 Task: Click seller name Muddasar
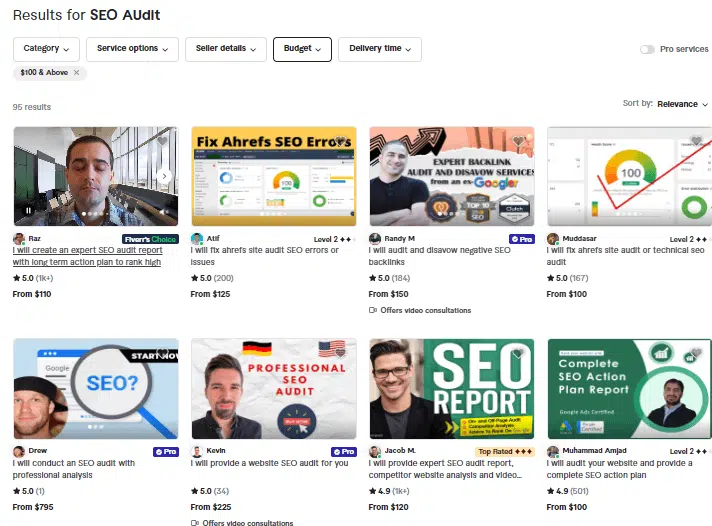point(579,238)
